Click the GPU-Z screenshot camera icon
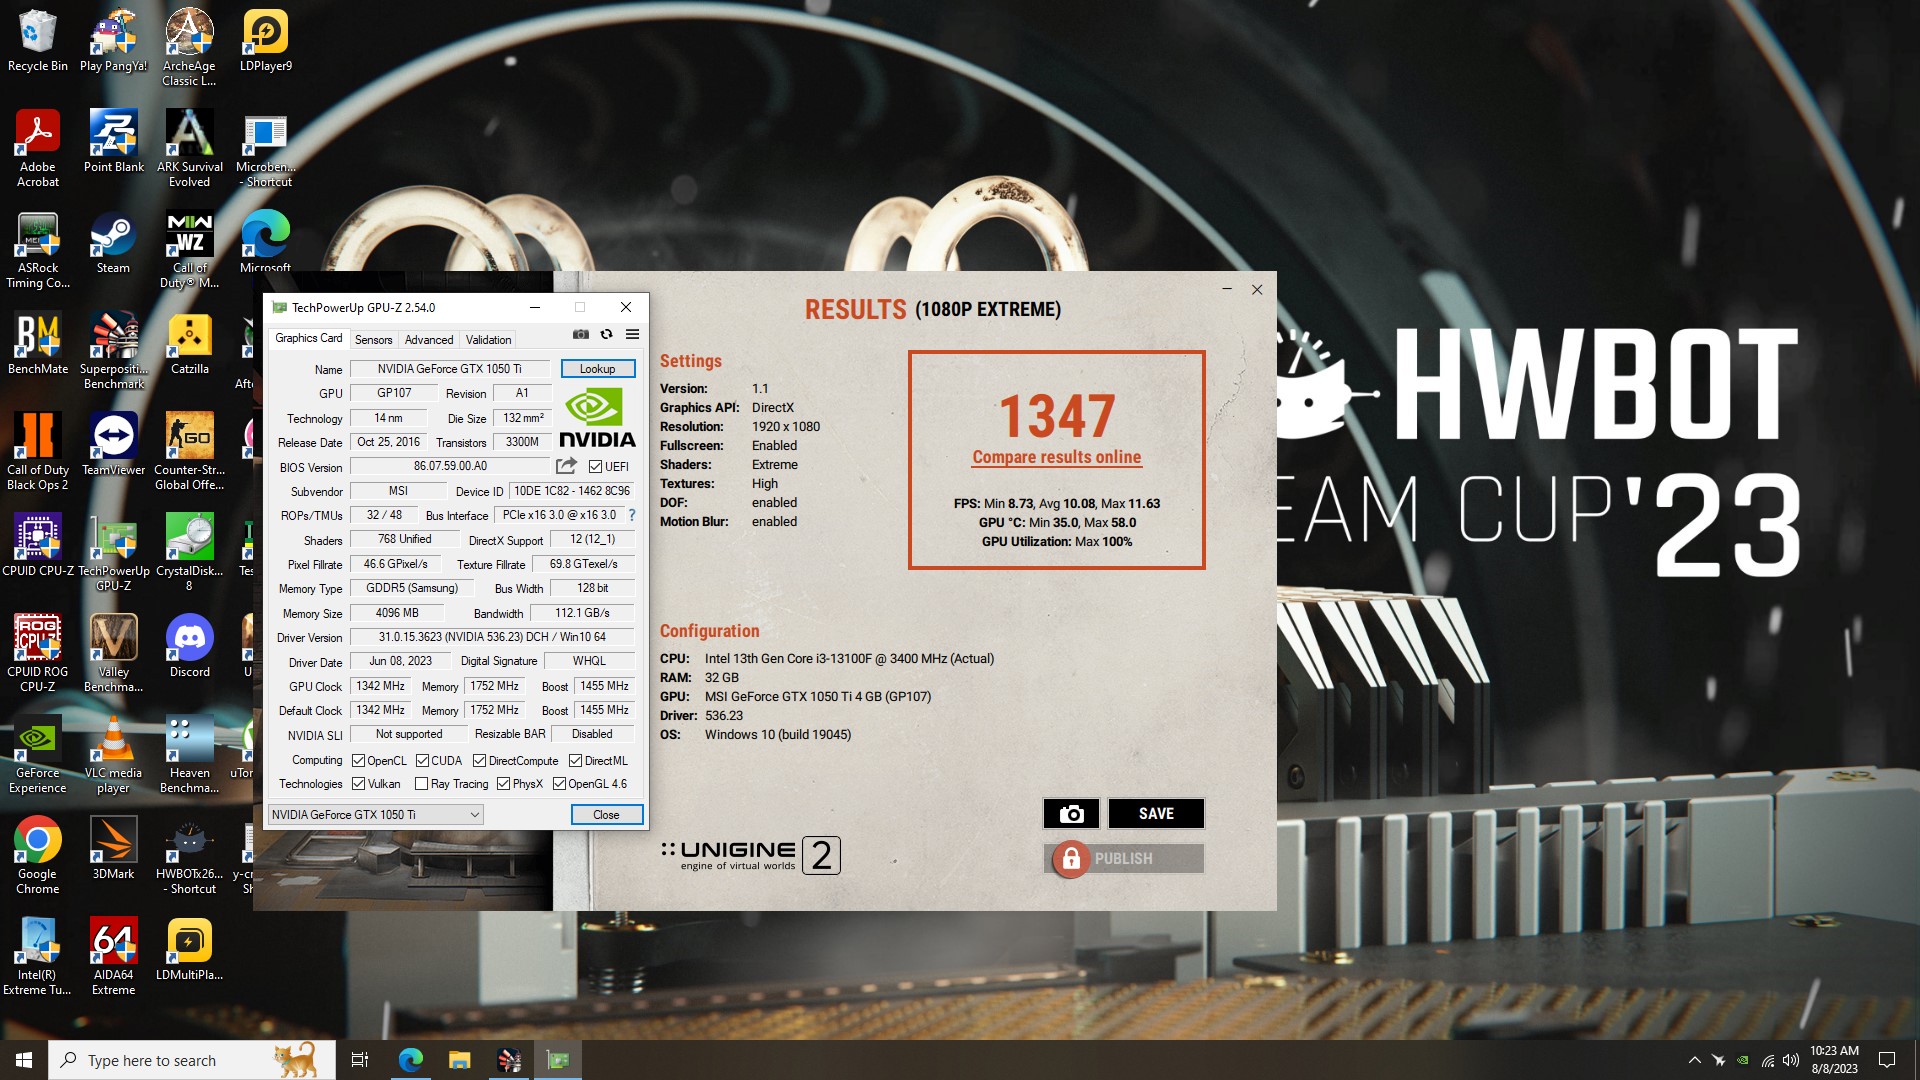Viewport: 1920px width, 1080px height. click(581, 335)
